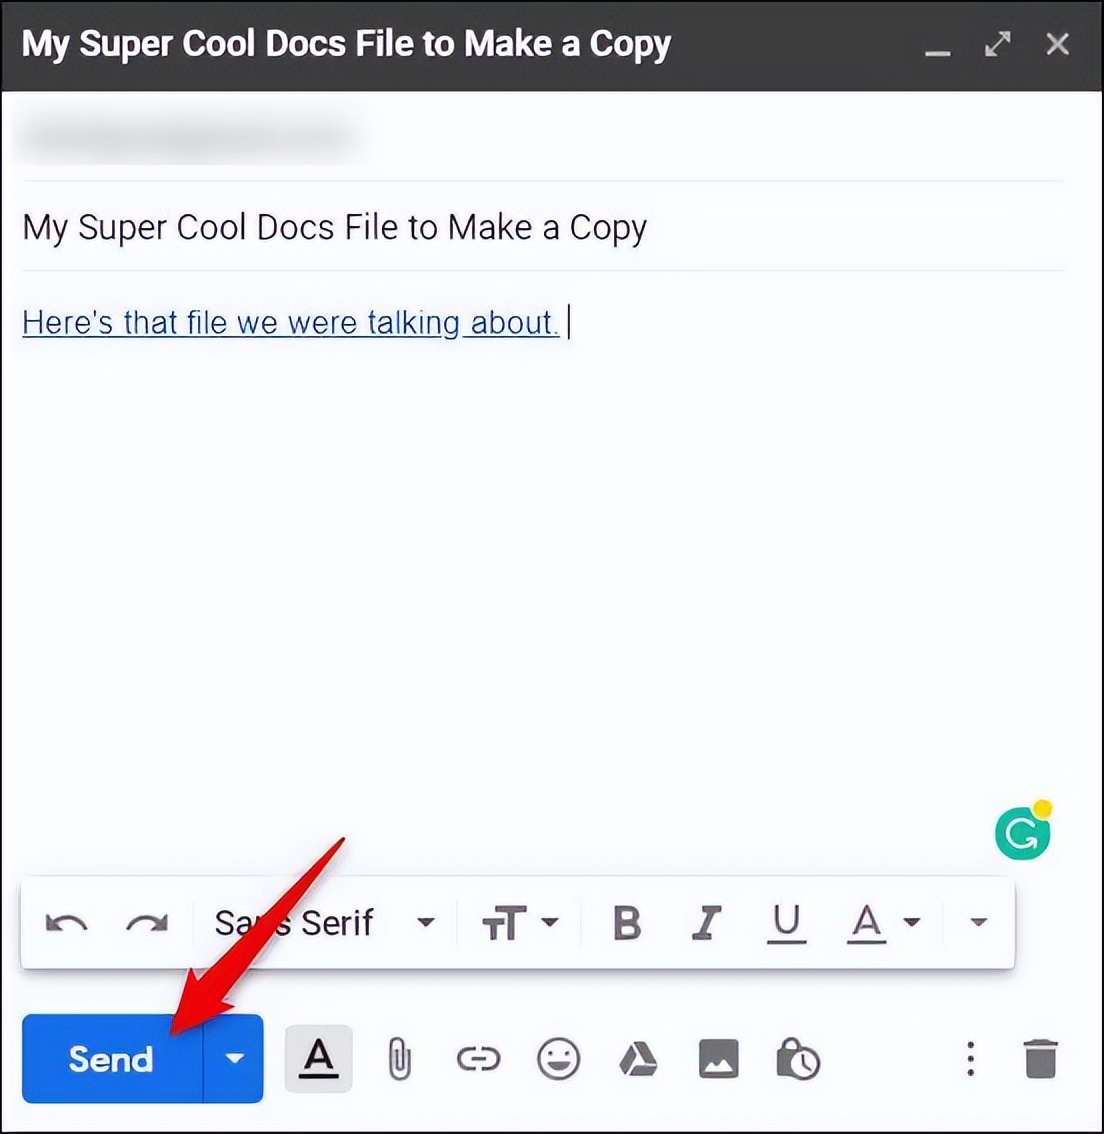1104x1134 pixels.
Task: Open the emoji picker
Action: point(559,1060)
